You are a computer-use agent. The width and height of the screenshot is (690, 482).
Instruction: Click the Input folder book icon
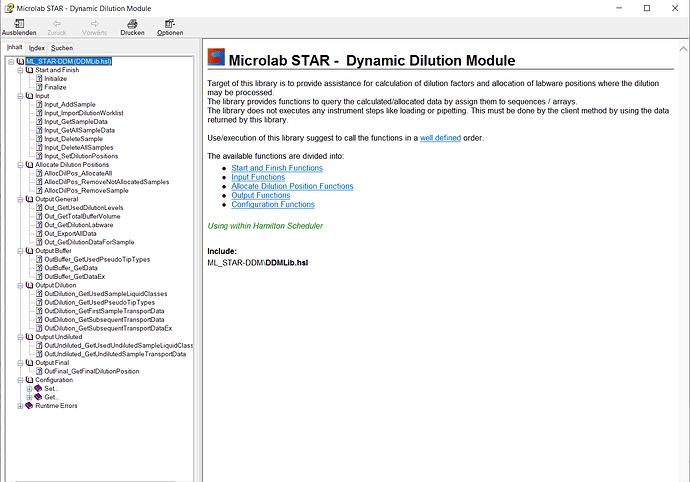[29, 96]
